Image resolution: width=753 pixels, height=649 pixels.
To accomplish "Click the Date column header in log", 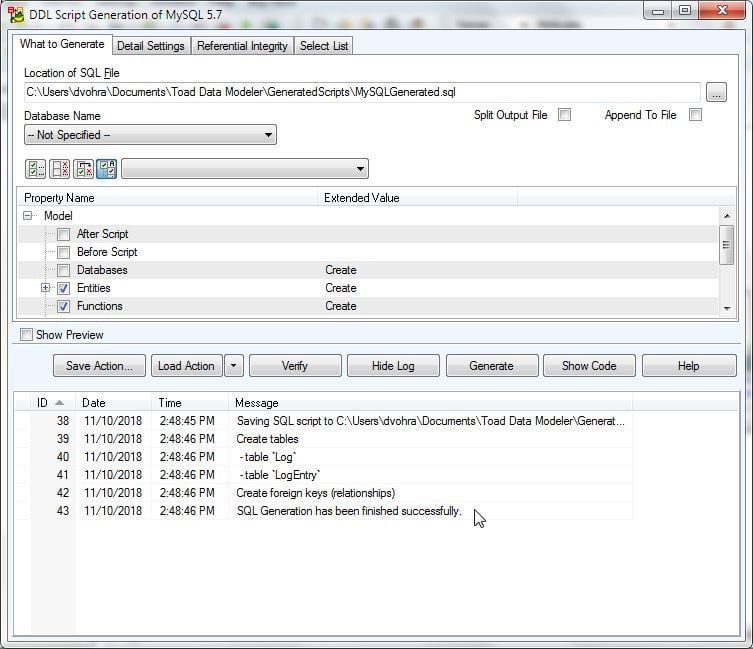I will pos(113,403).
